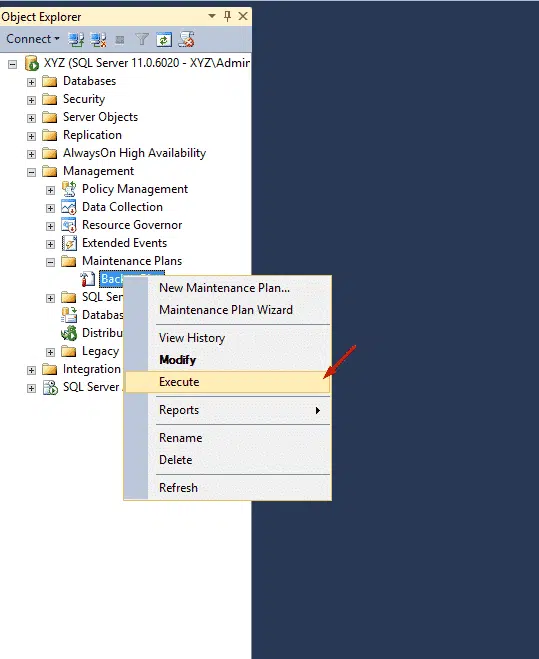The width and height of the screenshot is (539, 659).
Task: Click the Filter funnel icon
Action: (142, 40)
